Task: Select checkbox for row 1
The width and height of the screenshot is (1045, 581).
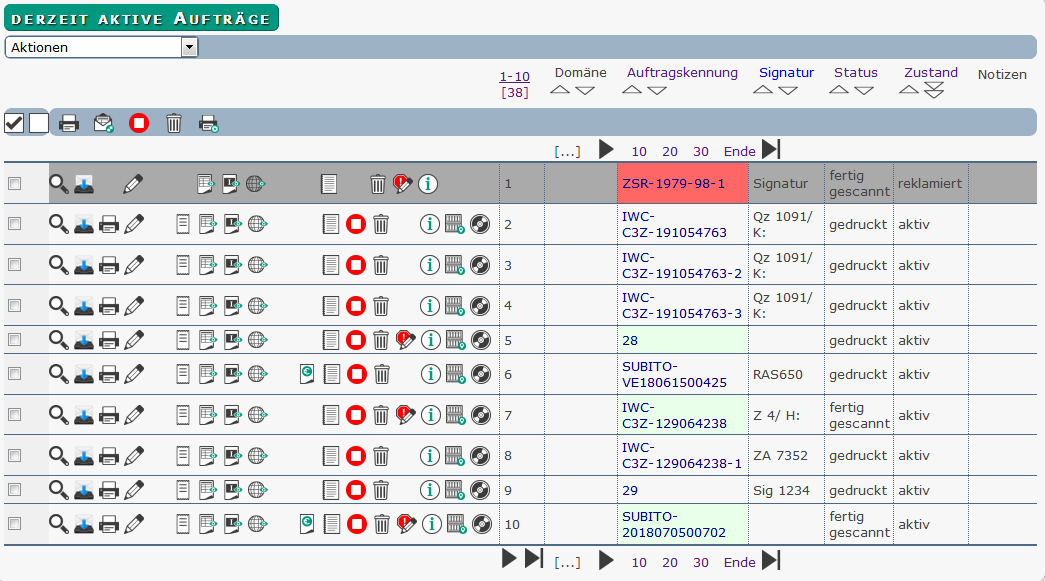Action: click(x=14, y=183)
